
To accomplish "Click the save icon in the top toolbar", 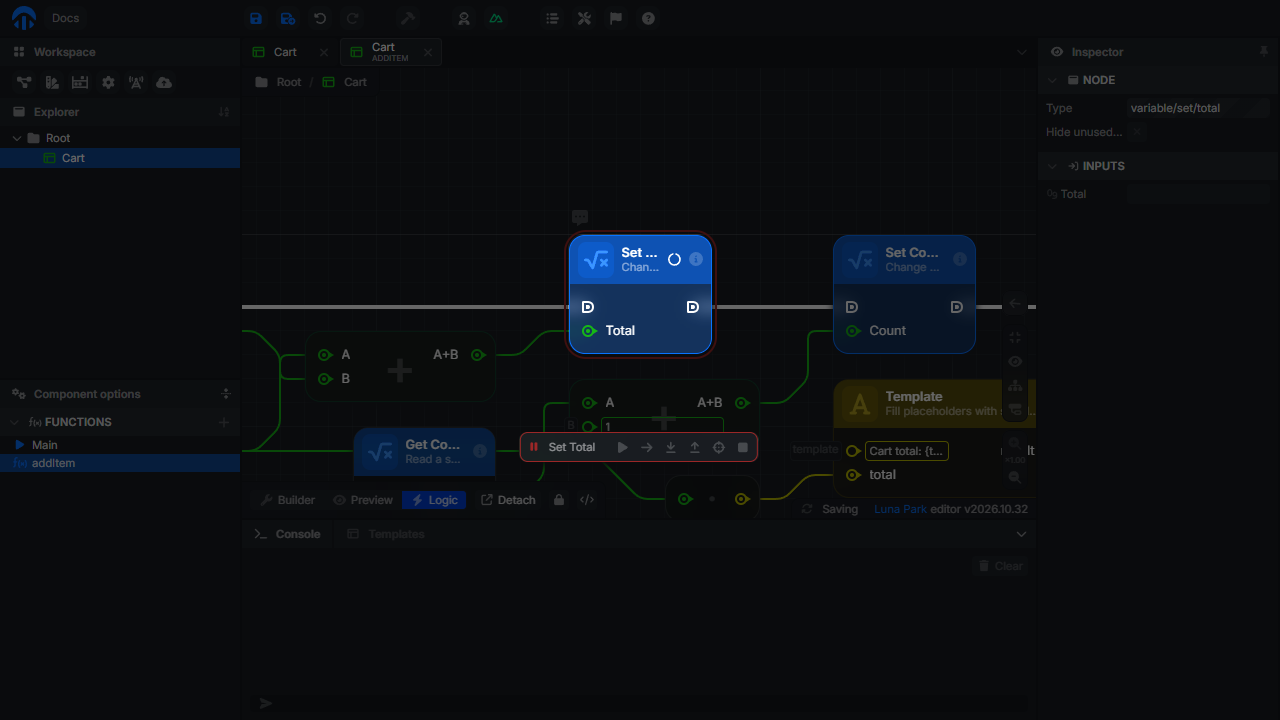I will pyautogui.click(x=256, y=18).
